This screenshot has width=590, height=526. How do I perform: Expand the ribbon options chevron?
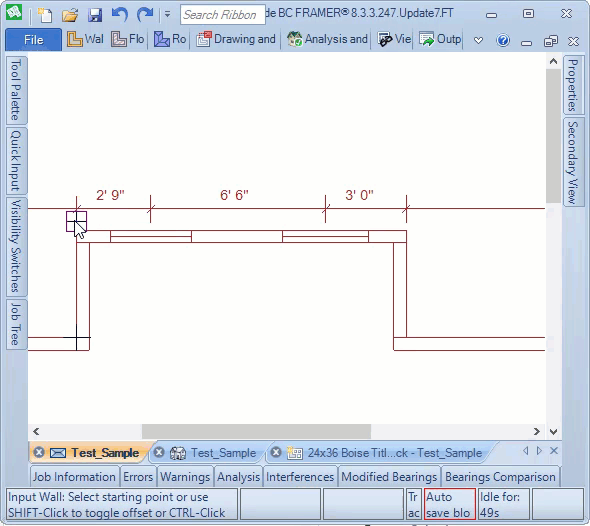(478, 40)
